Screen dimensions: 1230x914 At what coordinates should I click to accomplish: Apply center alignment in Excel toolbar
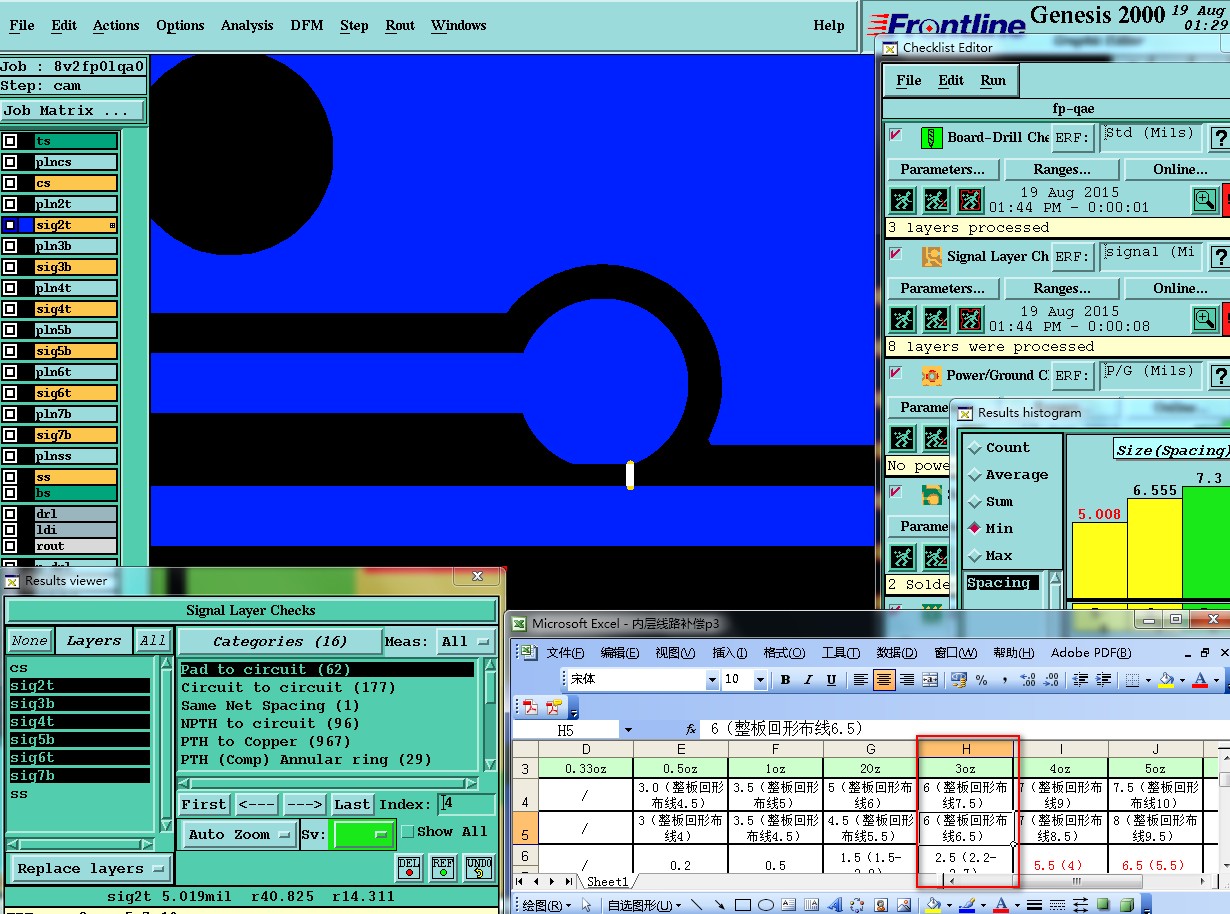[884, 680]
